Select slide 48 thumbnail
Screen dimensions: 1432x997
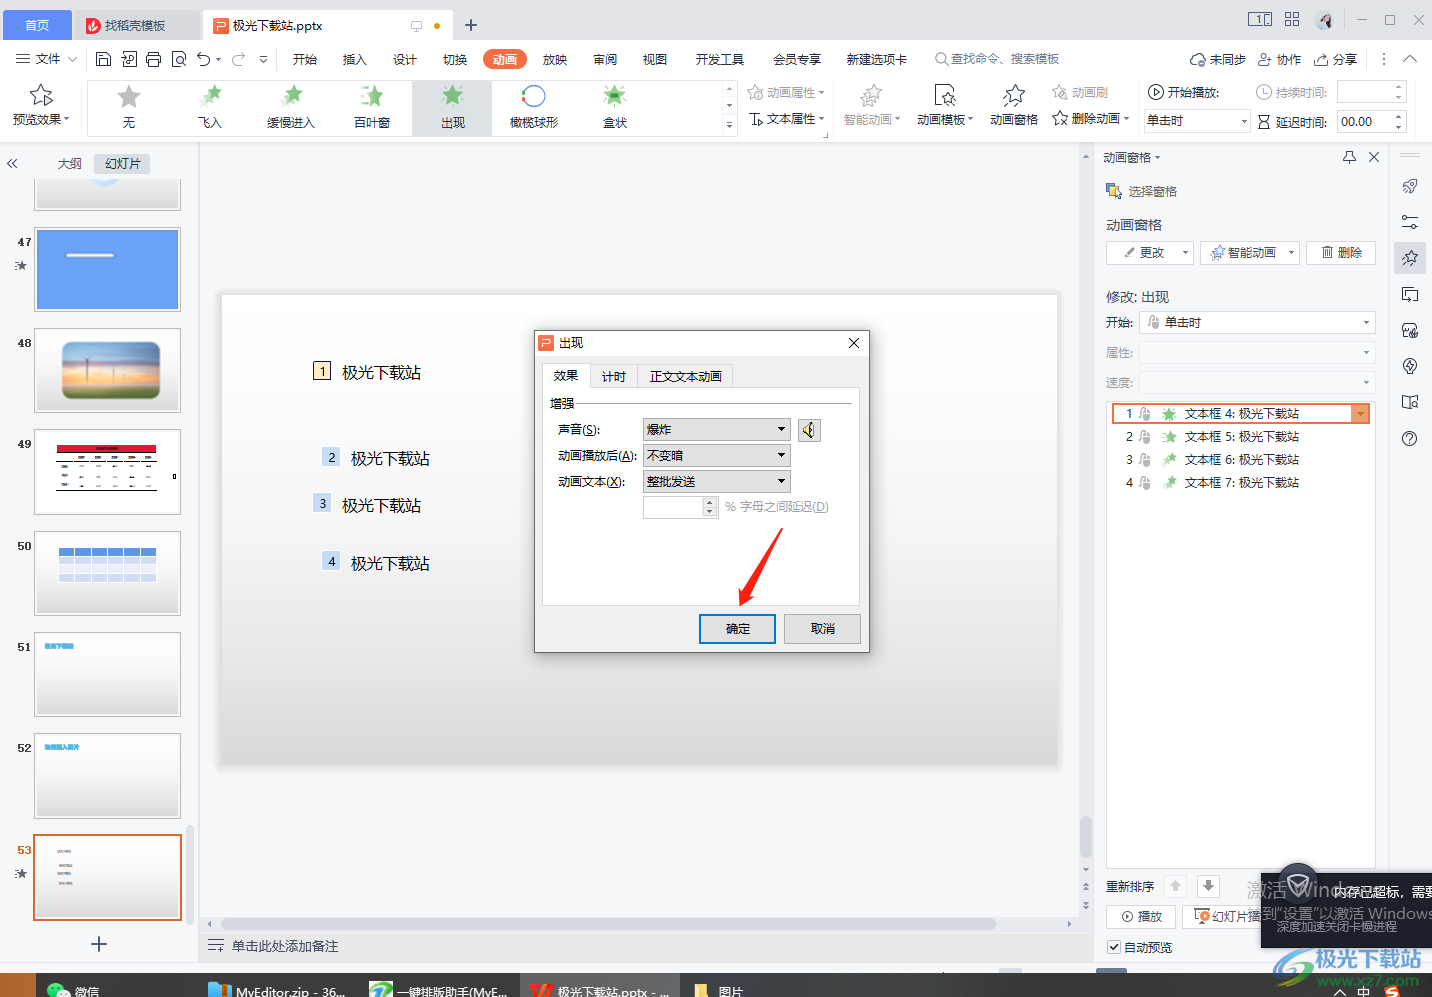click(x=108, y=370)
